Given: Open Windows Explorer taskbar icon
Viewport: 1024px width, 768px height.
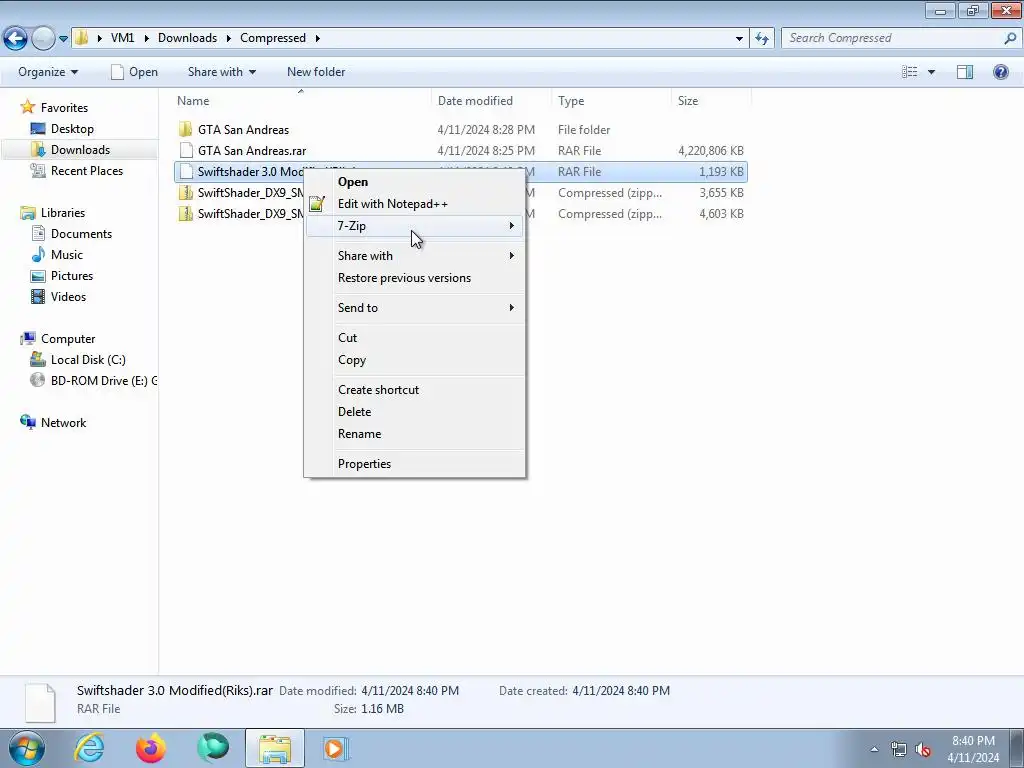Looking at the screenshot, I should point(275,748).
